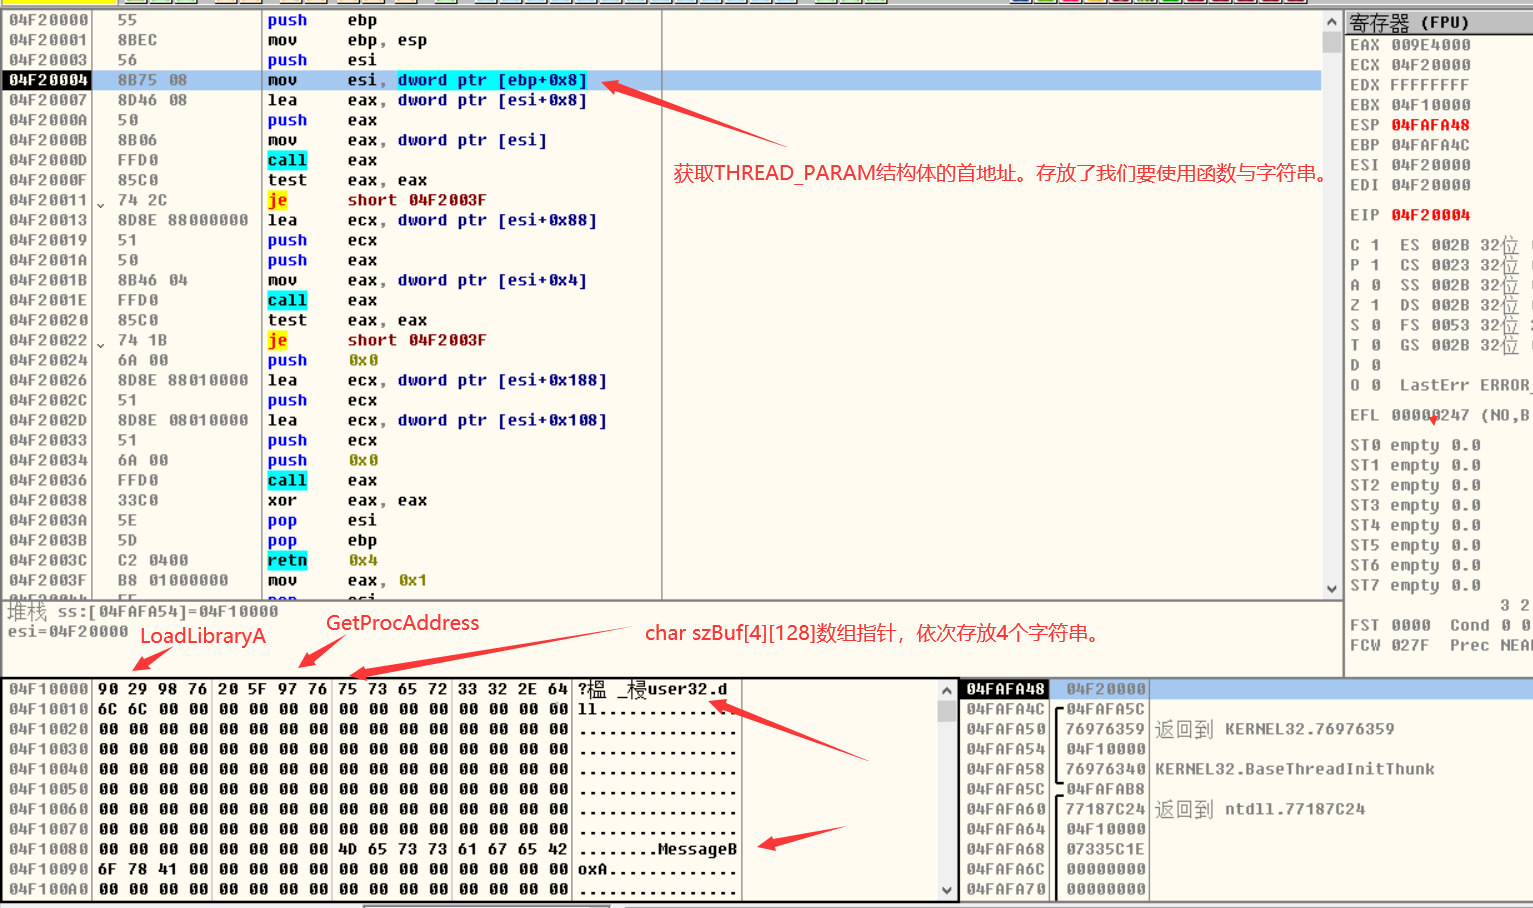This screenshot has width=1533, height=908.
Task: Select EDX register value FFFFFFFF
Action: pyautogui.click(x=1430, y=85)
